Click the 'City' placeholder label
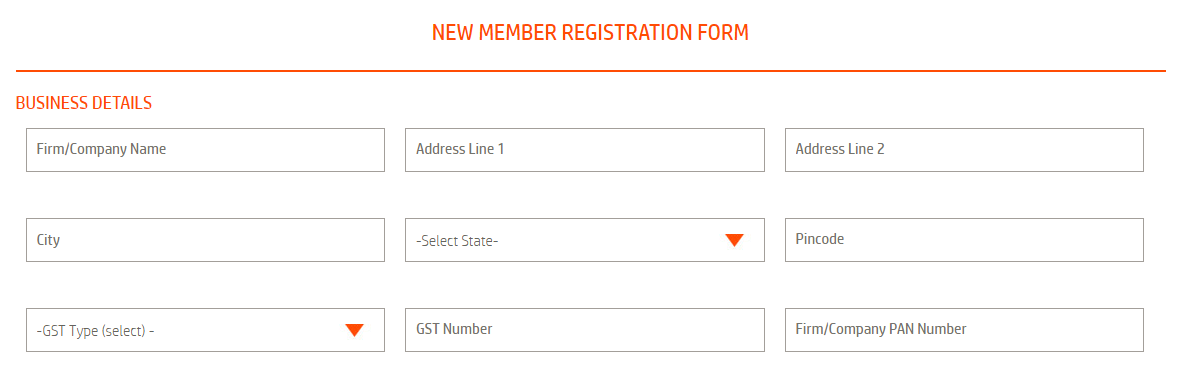 pos(48,241)
